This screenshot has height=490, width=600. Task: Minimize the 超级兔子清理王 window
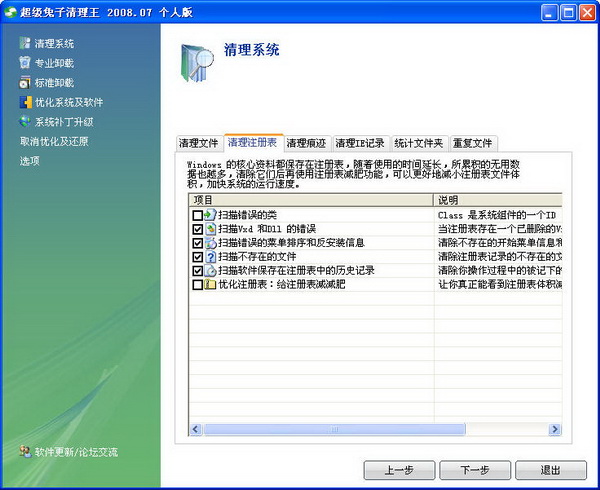(549, 13)
